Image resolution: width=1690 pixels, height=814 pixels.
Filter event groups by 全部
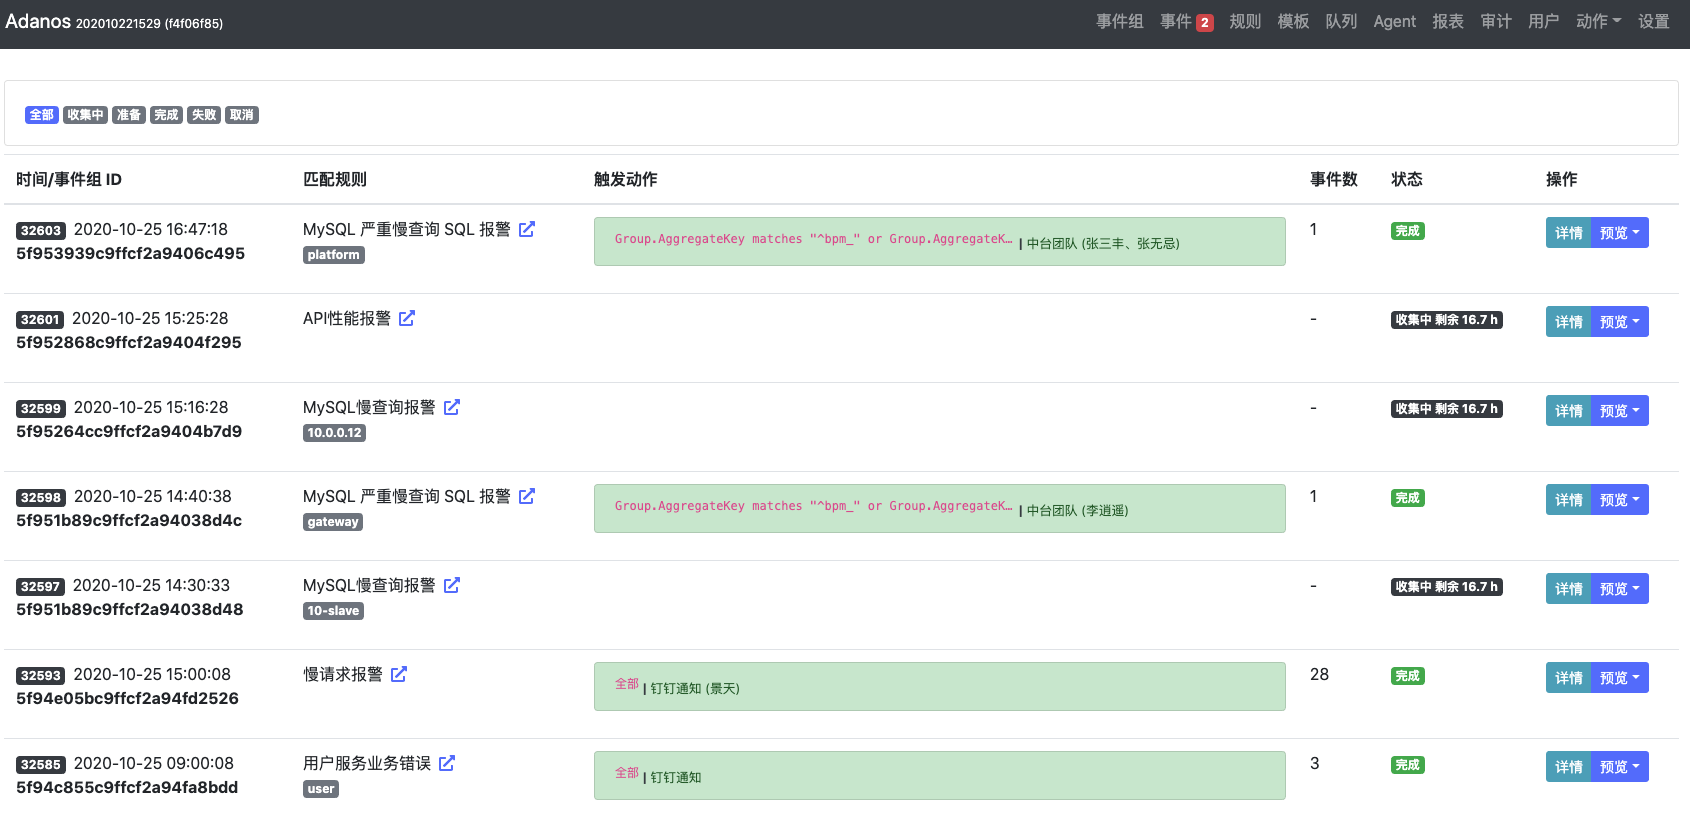pos(42,115)
